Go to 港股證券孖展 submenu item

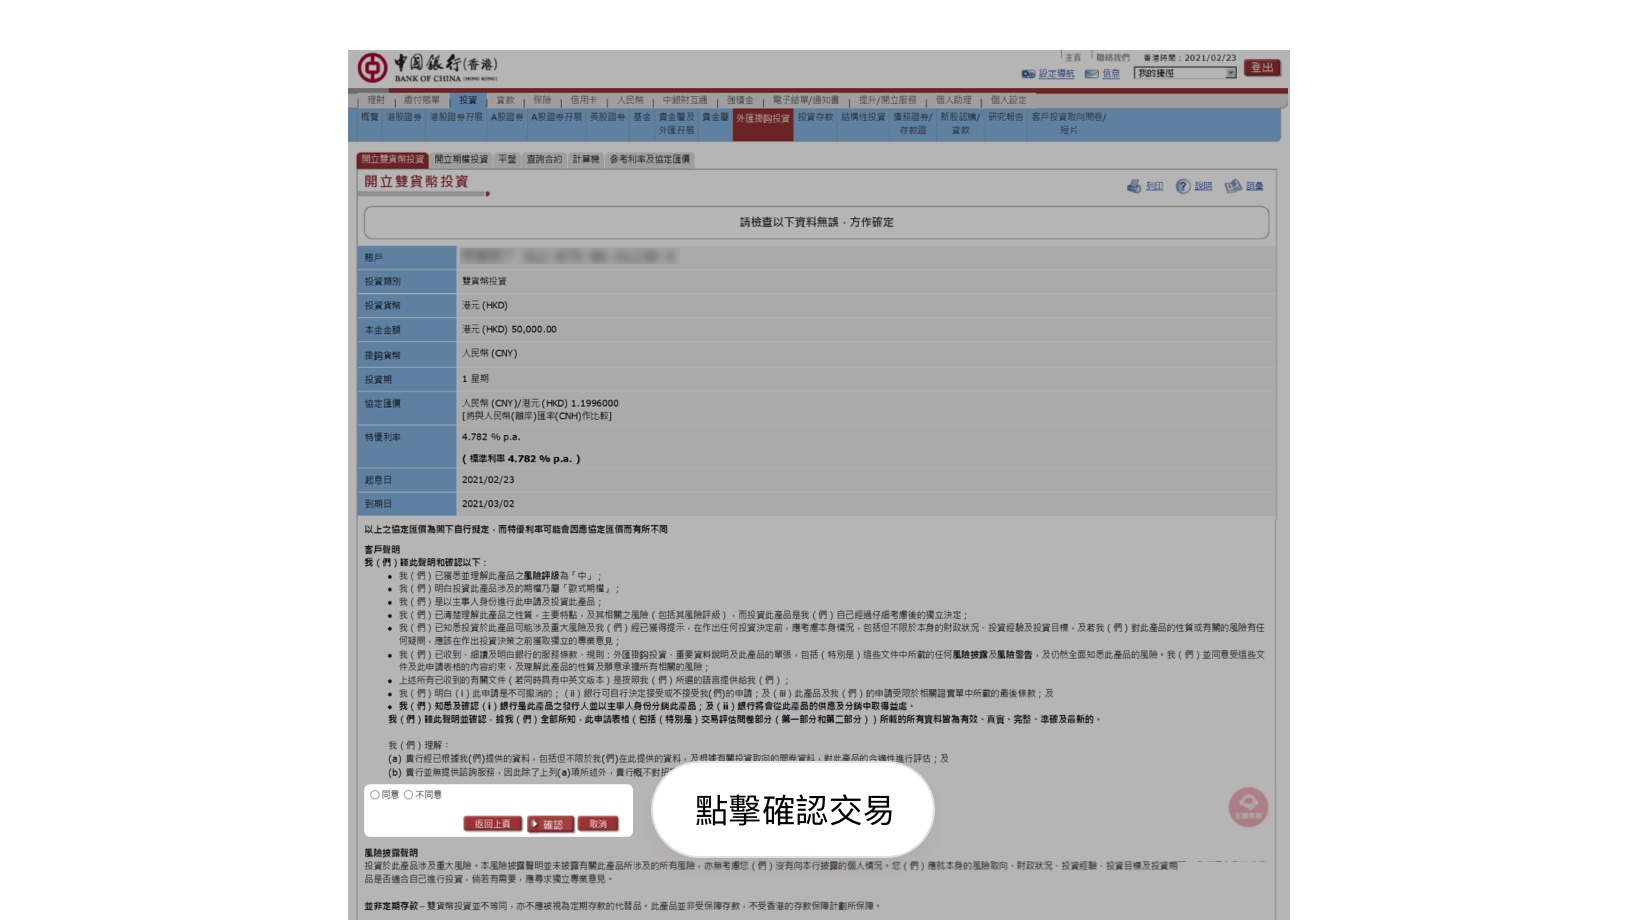coord(457,117)
